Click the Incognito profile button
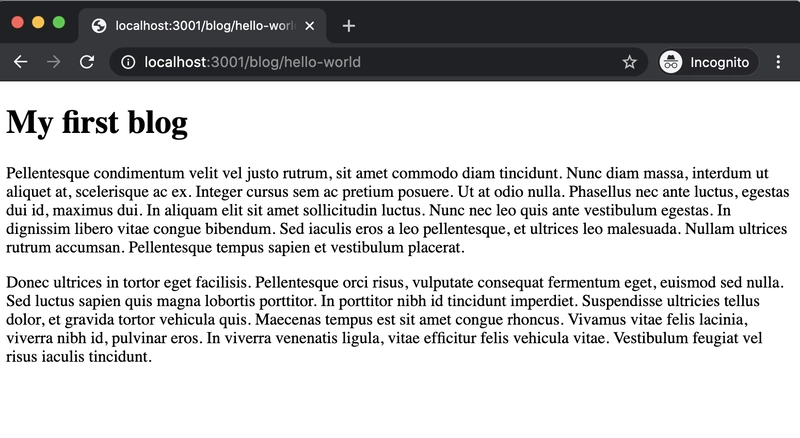This screenshot has width=800, height=438. click(x=707, y=62)
